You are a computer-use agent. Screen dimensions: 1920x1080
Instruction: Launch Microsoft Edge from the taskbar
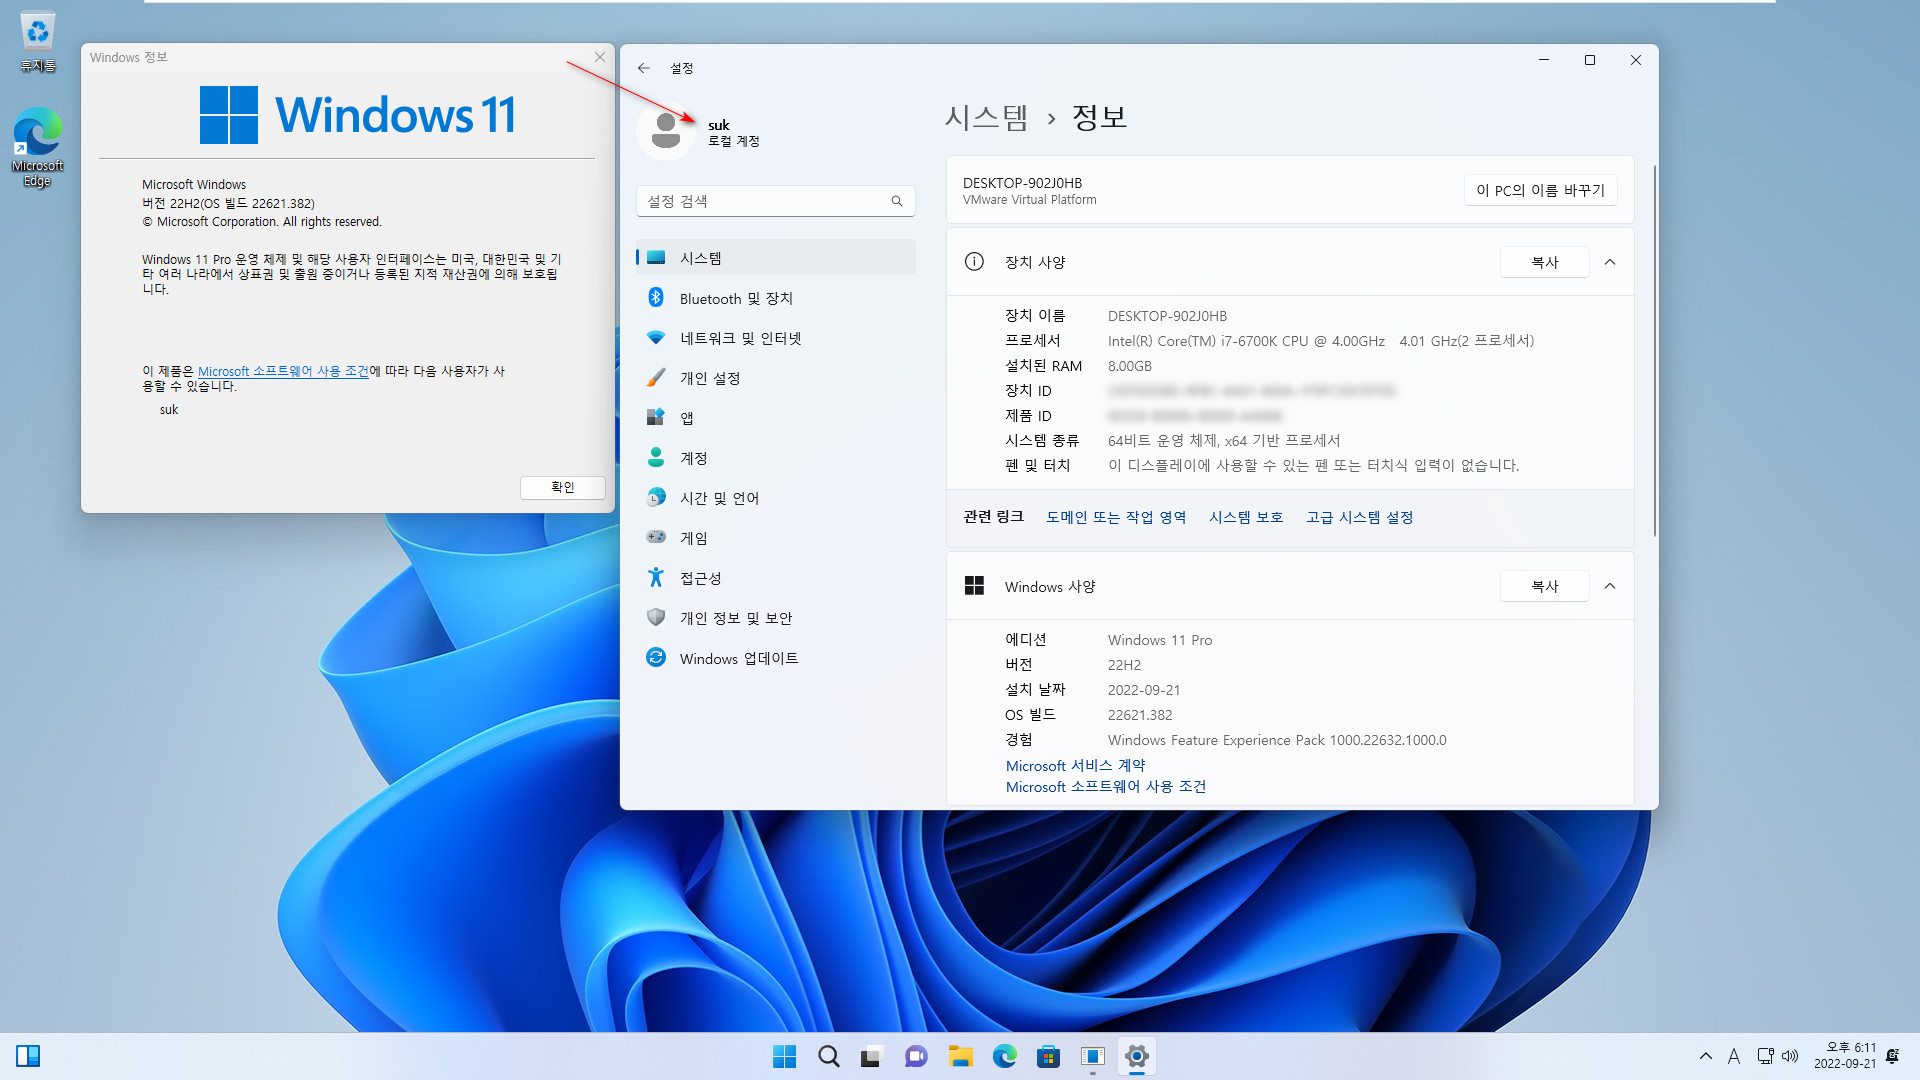click(1004, 1056)
